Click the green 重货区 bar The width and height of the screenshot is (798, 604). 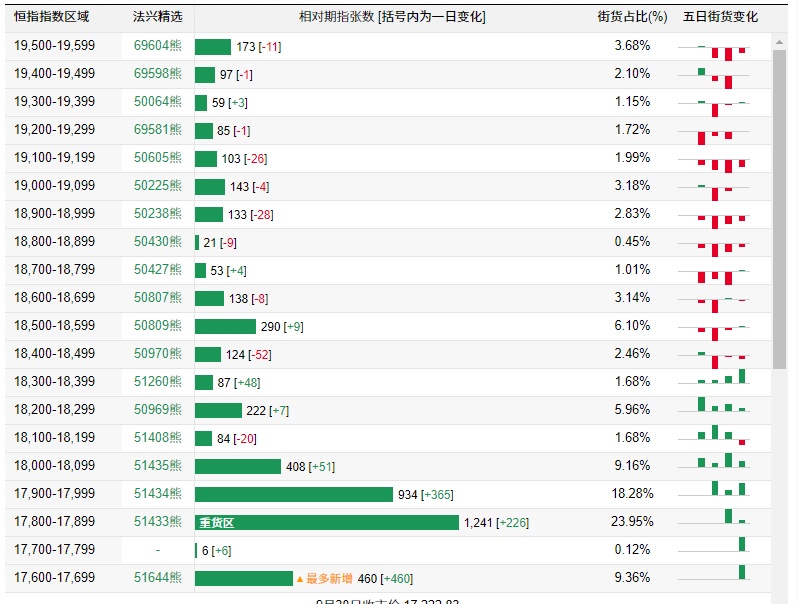coord(327,523)
